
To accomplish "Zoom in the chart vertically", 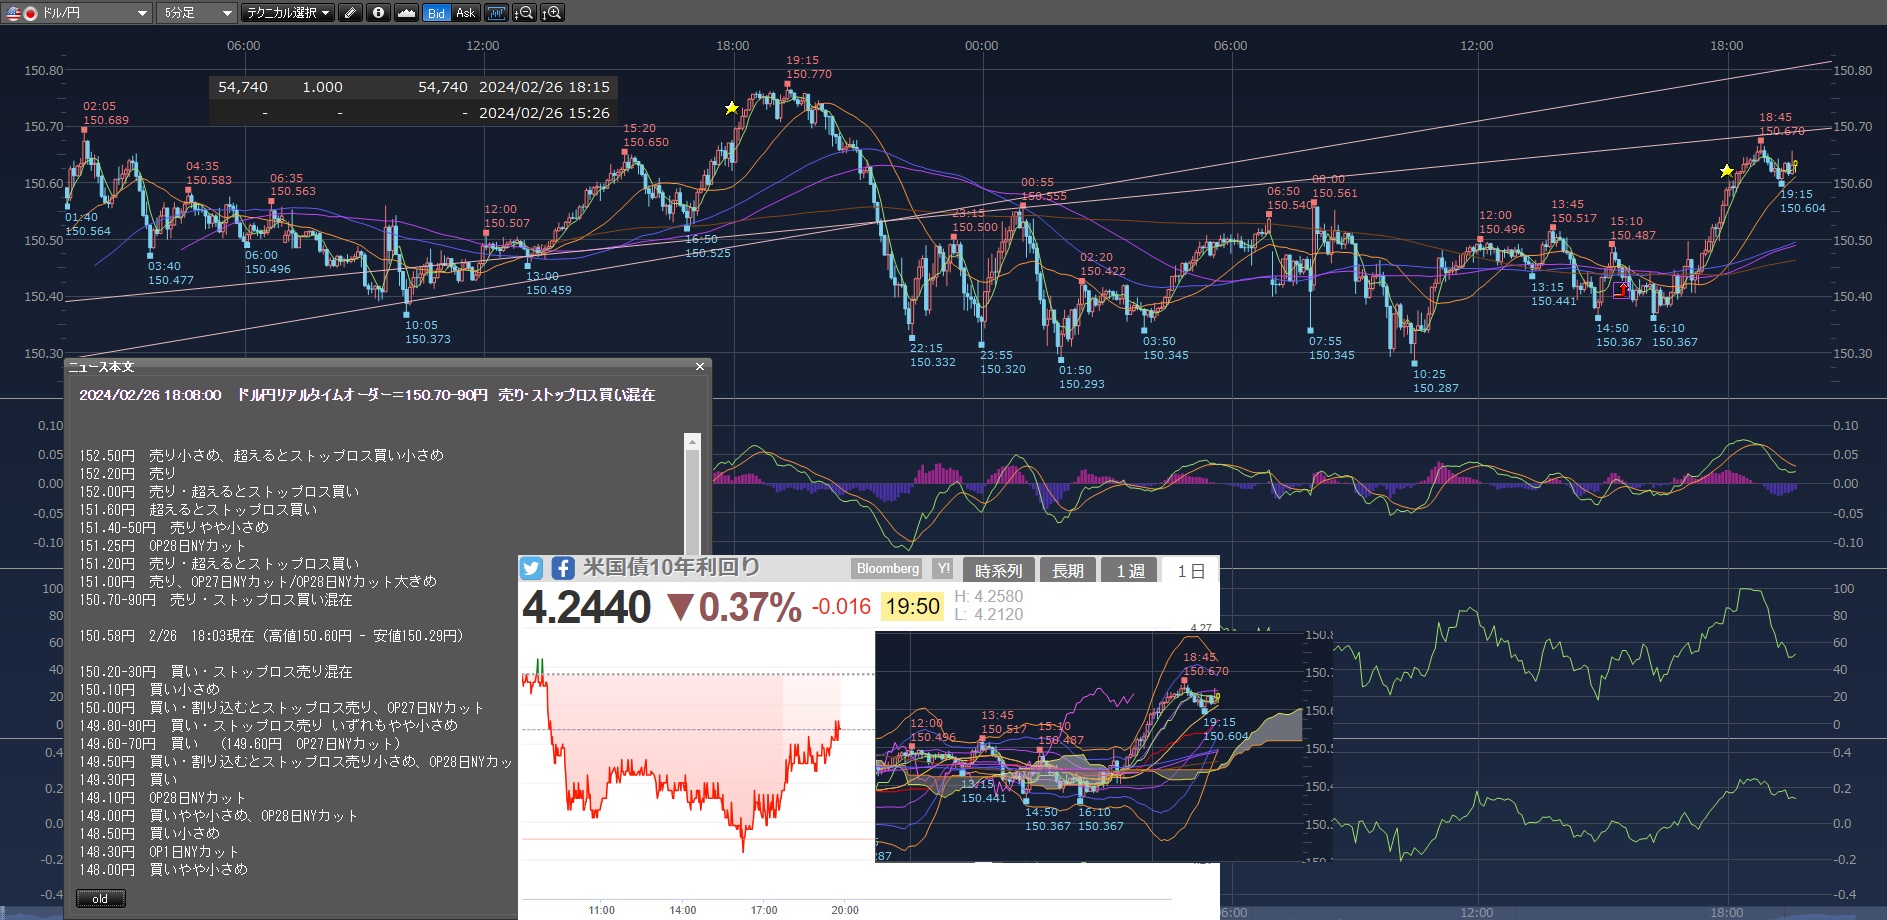I will (x=552, y=13).
